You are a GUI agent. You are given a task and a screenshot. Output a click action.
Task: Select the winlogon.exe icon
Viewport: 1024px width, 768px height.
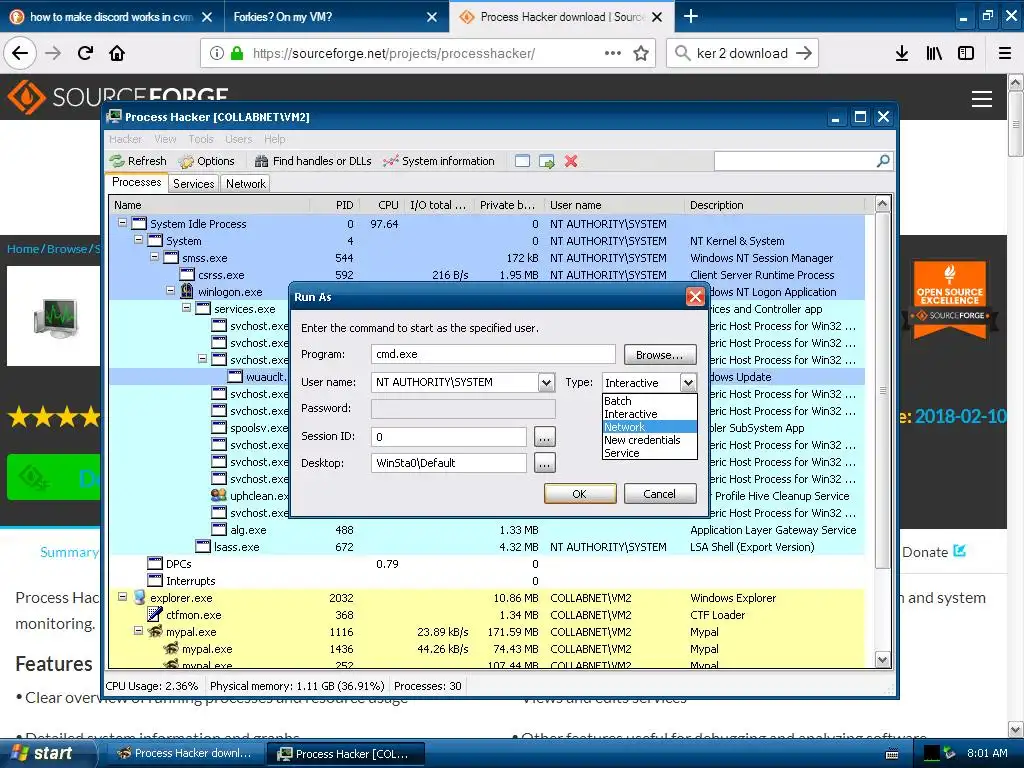tap(187, 291)
